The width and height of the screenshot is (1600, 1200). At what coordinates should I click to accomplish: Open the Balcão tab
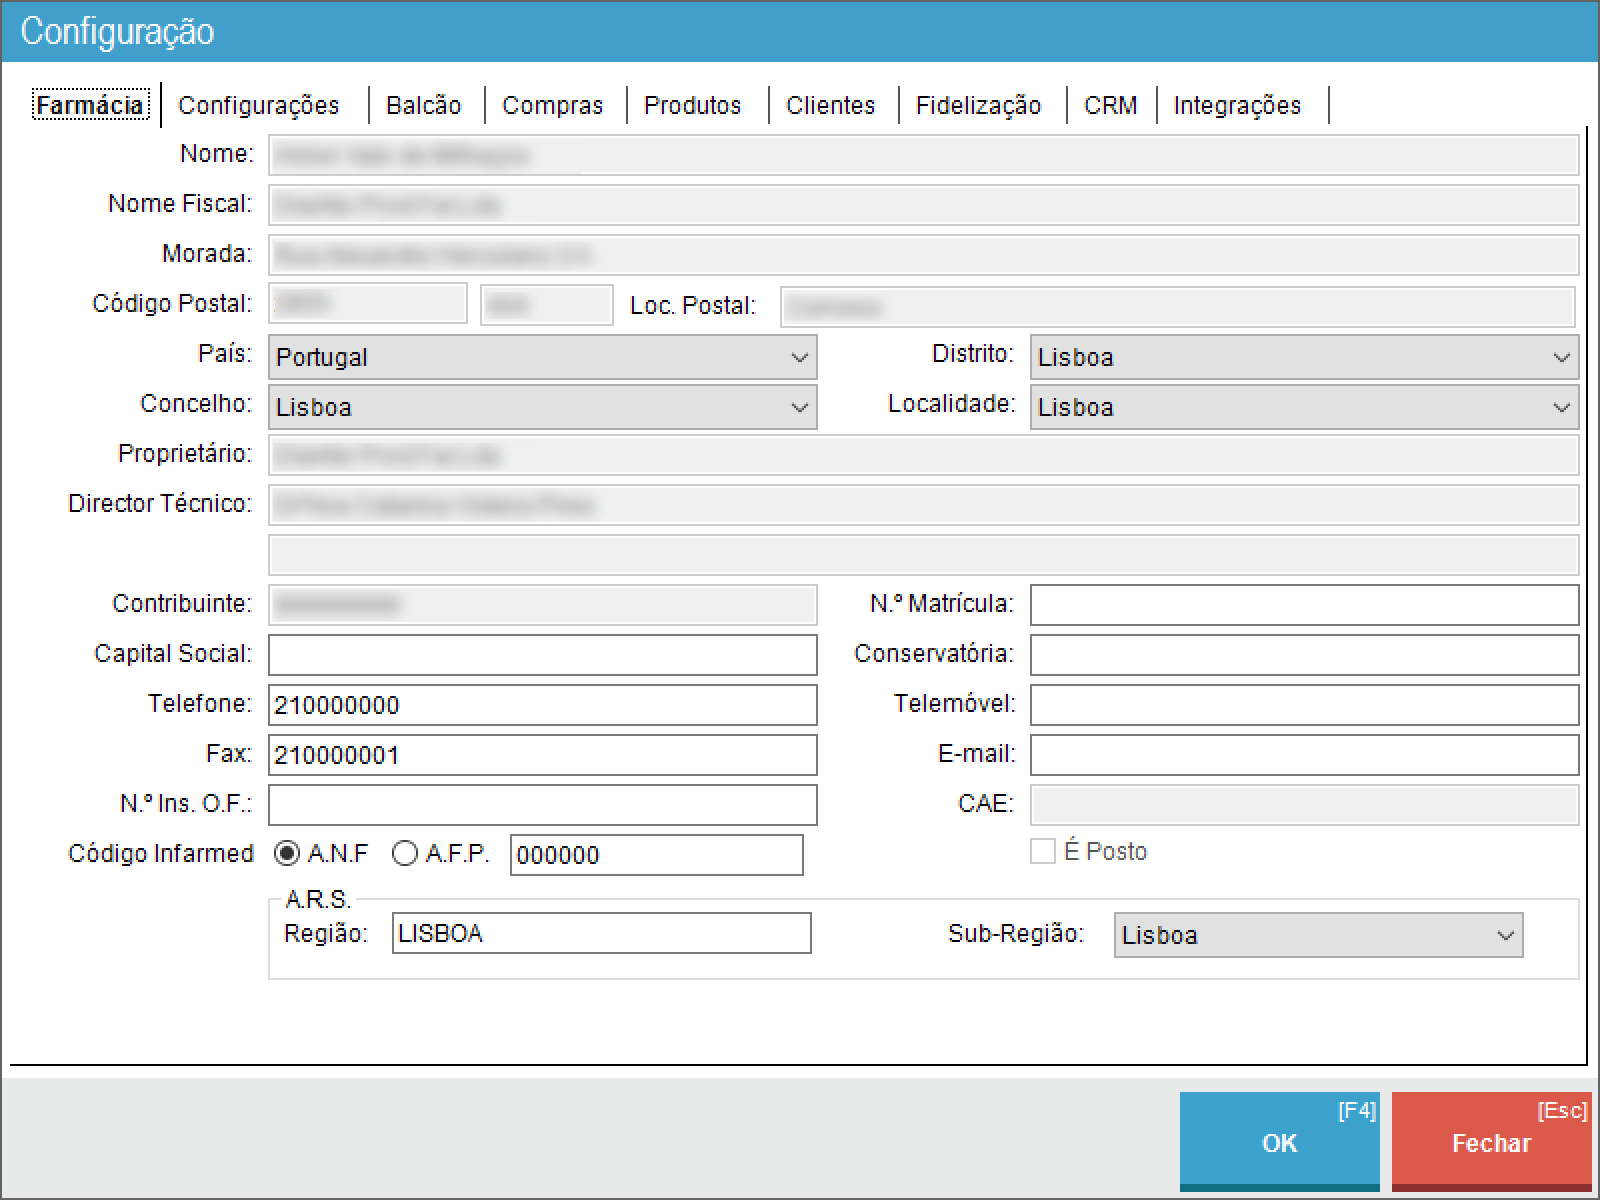424,105
